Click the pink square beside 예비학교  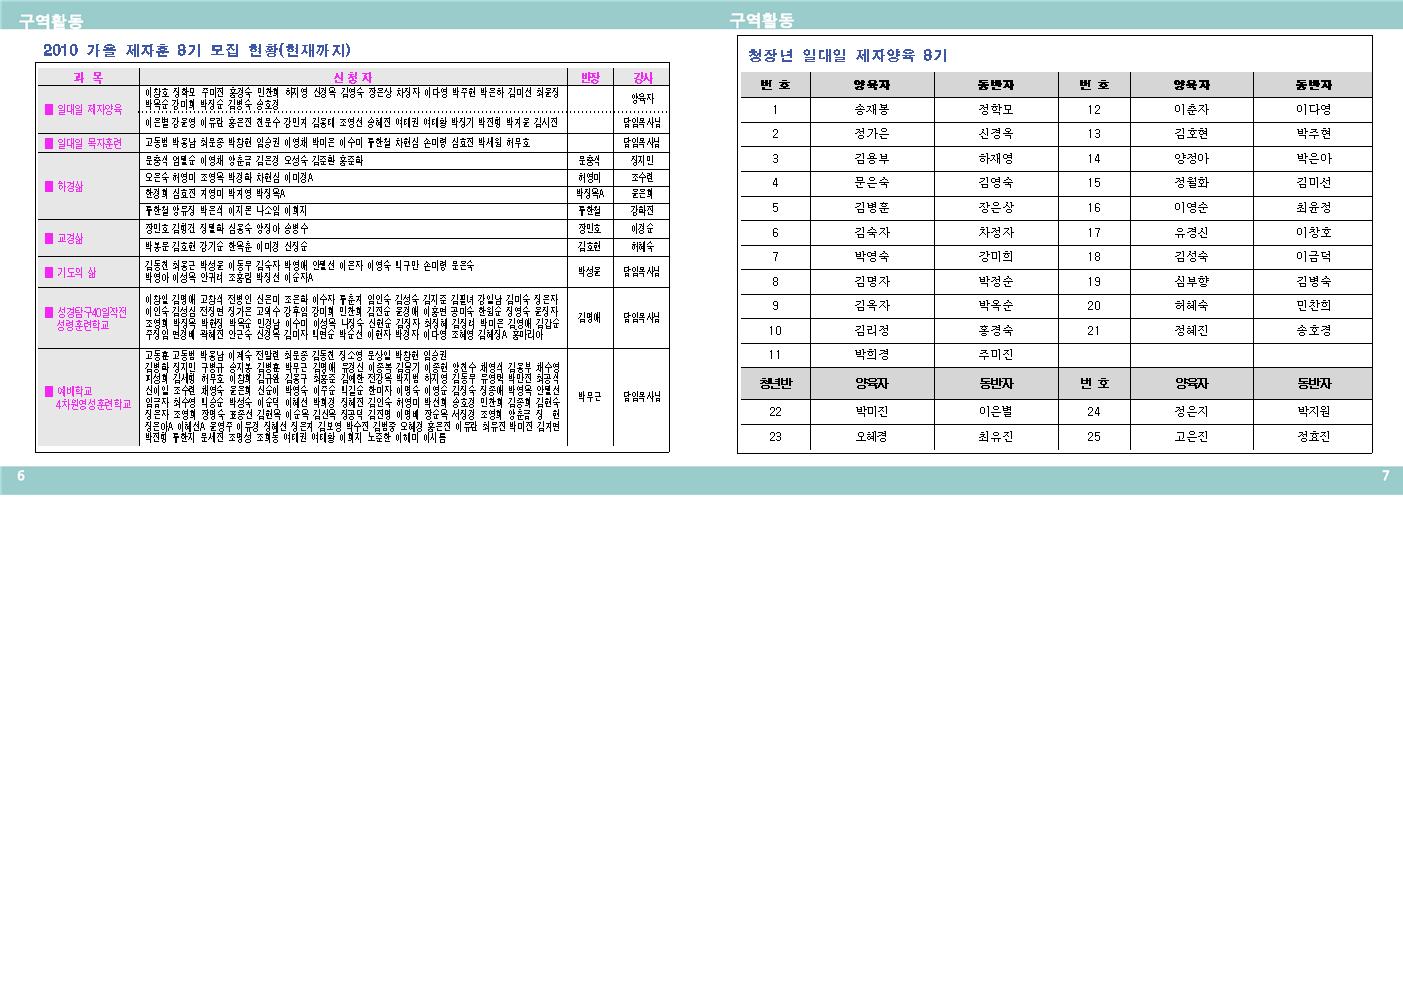(48, 391)
